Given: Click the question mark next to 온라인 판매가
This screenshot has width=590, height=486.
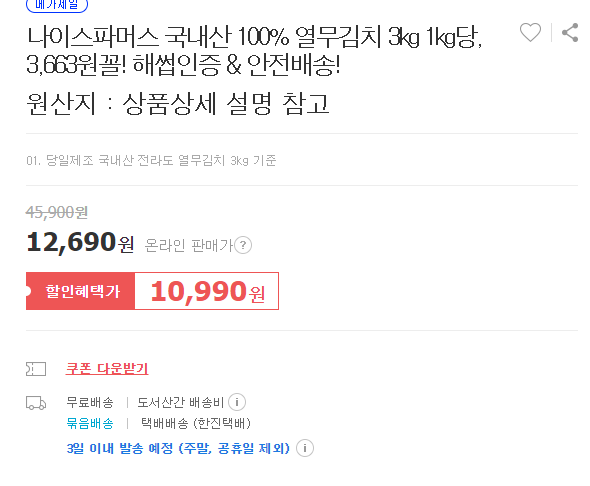Looking at the screenshot, I should pyautogui.click(x=243, y=246).
